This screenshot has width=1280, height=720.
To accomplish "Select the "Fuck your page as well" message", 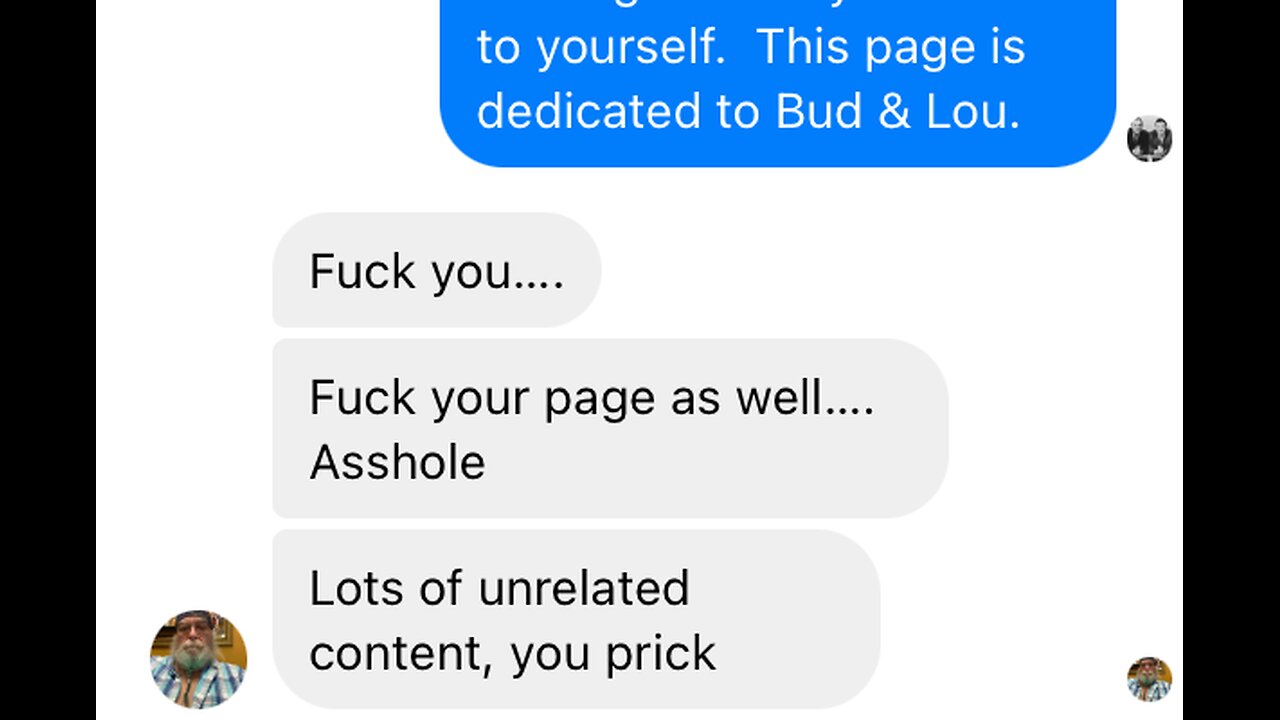I will pos(610,428).
